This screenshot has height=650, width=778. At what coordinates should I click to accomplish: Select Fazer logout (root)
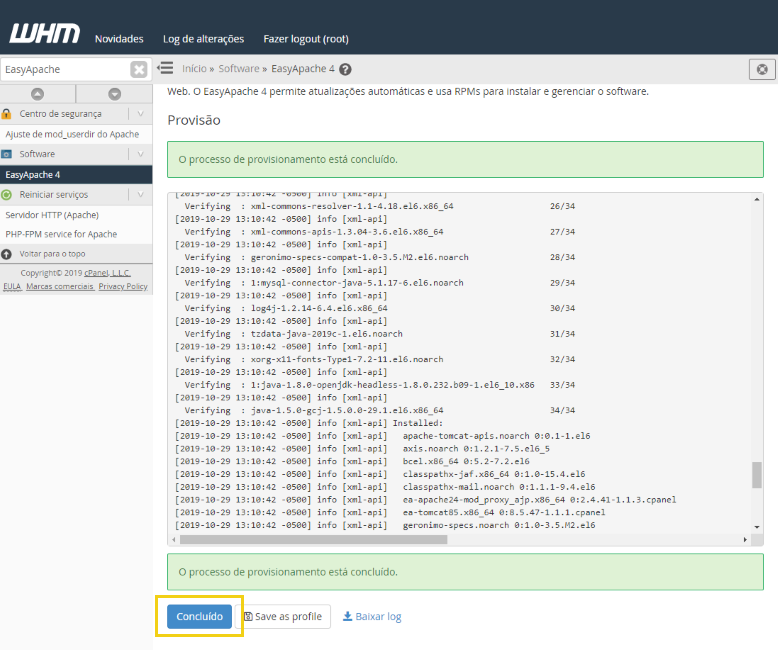[306, 39]
